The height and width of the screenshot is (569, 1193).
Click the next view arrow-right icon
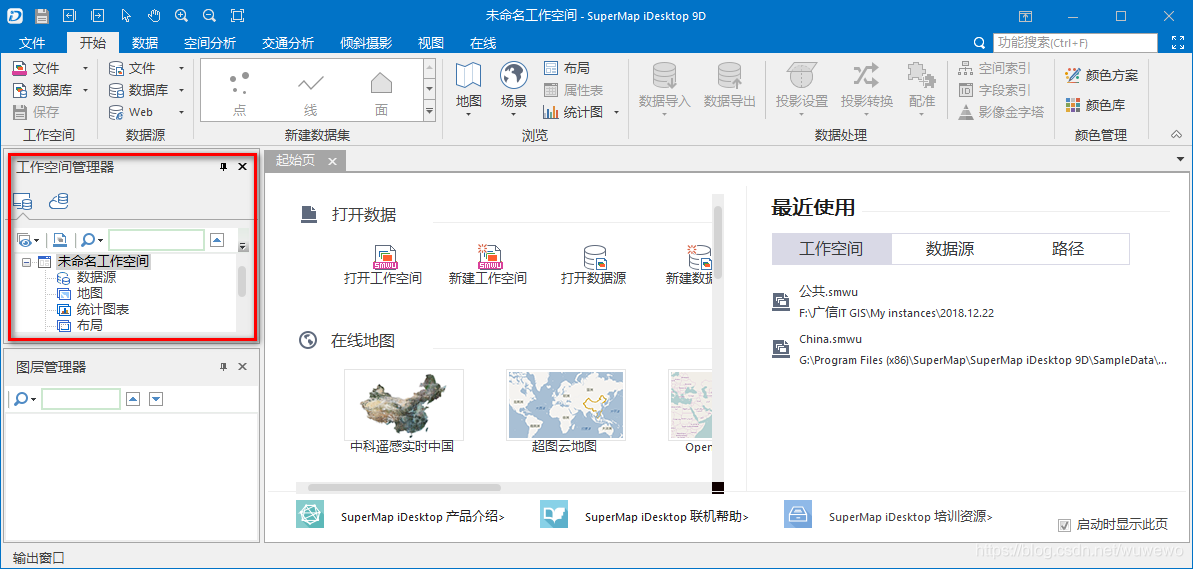coord(97,15)
